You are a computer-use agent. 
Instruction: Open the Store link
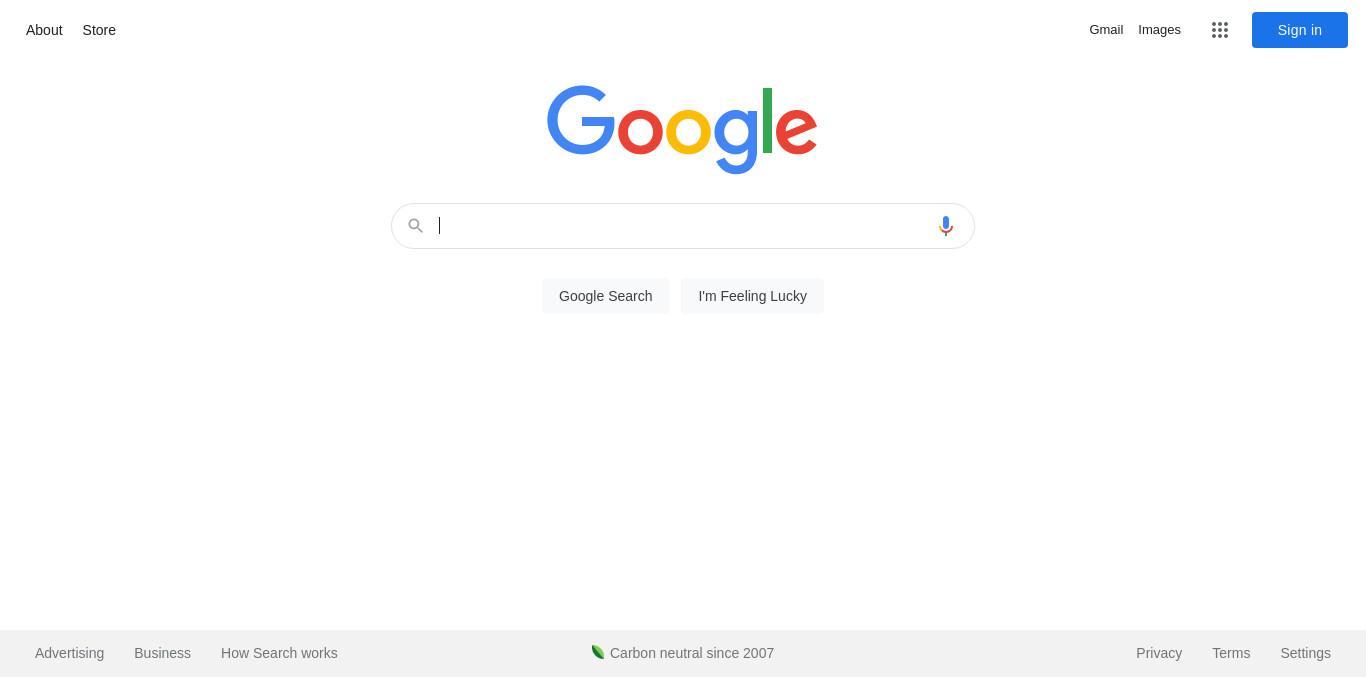[99, 30]
